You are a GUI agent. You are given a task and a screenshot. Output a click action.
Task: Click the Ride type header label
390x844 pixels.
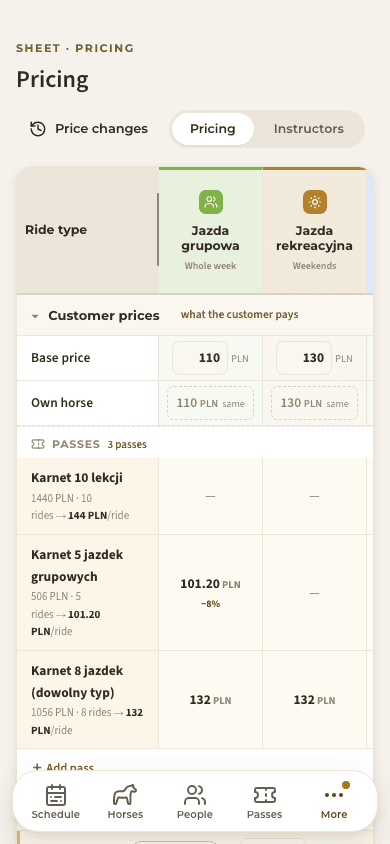pos(56,230)
